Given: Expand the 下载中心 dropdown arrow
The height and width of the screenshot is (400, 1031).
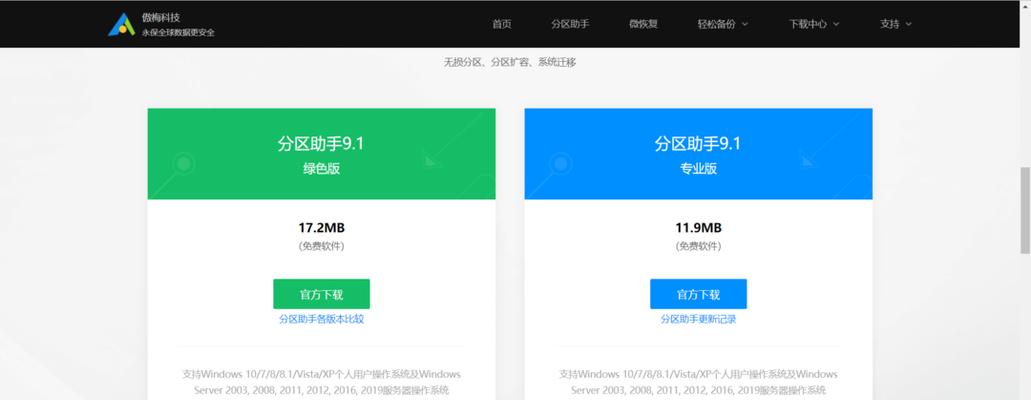Looking at the screenshot, I should tap(836, 24).
